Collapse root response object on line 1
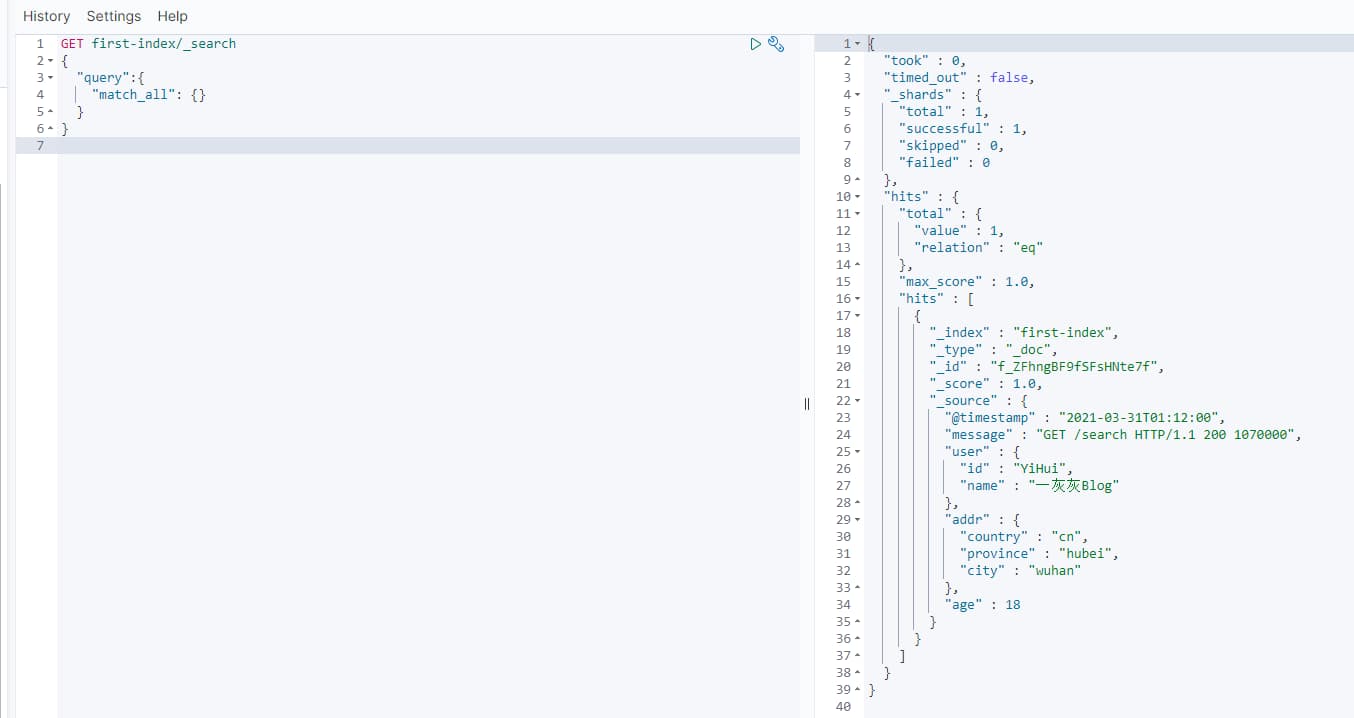The width and height of the screenshot is (1354, 718). pyautogui.click(x=857, y=44)
